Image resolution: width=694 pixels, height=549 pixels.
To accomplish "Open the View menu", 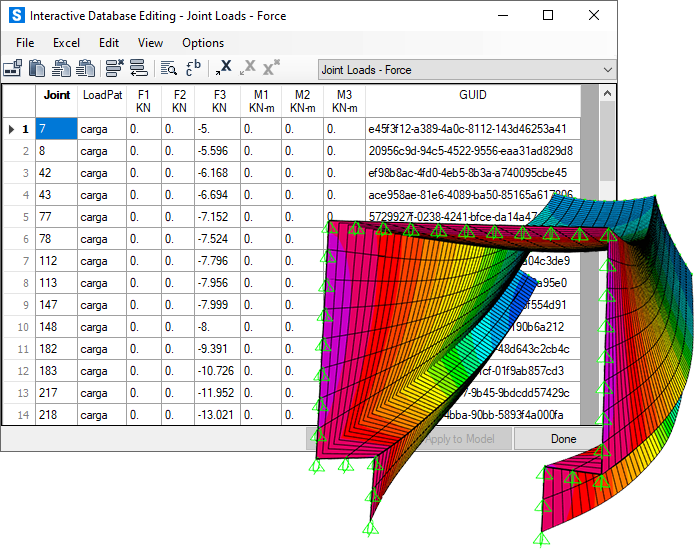I will point(150,43).
